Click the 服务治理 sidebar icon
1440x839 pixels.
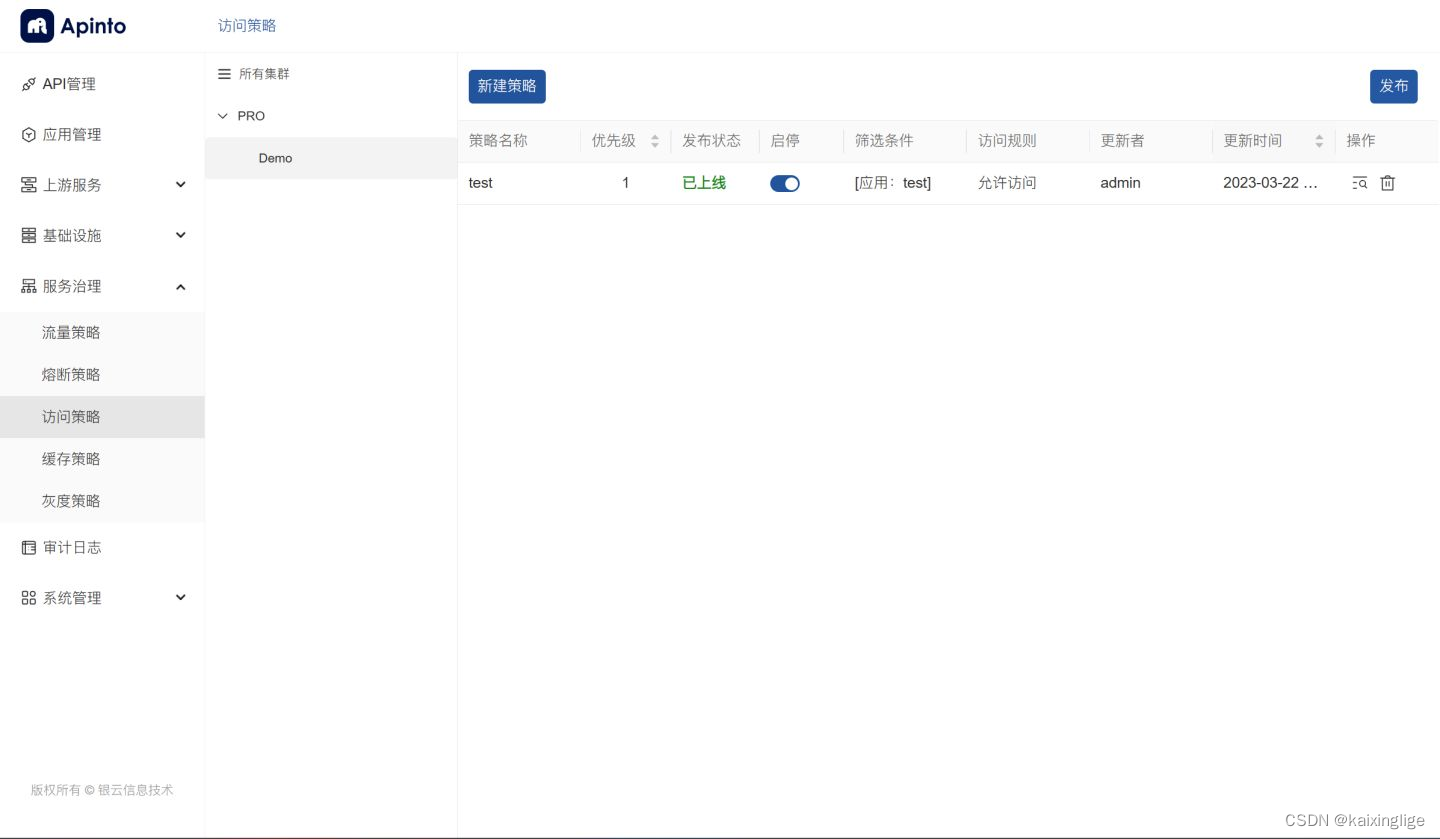pos(28,286)
